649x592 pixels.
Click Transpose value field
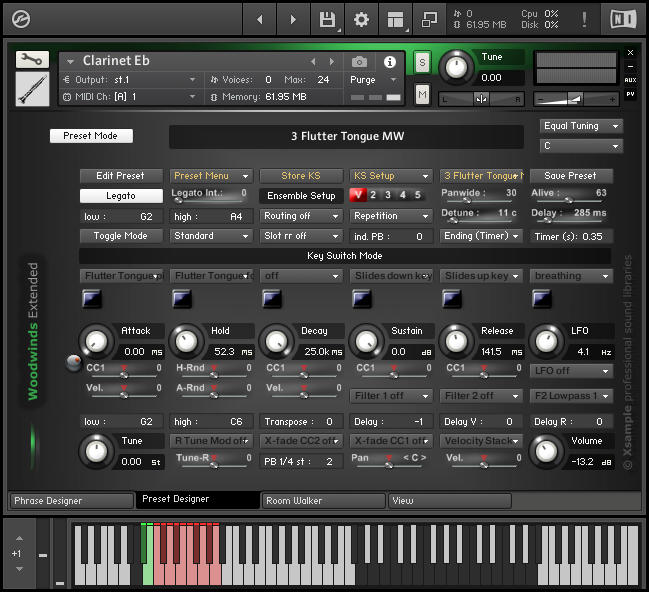pyautogui.click(x=301, y=422)
